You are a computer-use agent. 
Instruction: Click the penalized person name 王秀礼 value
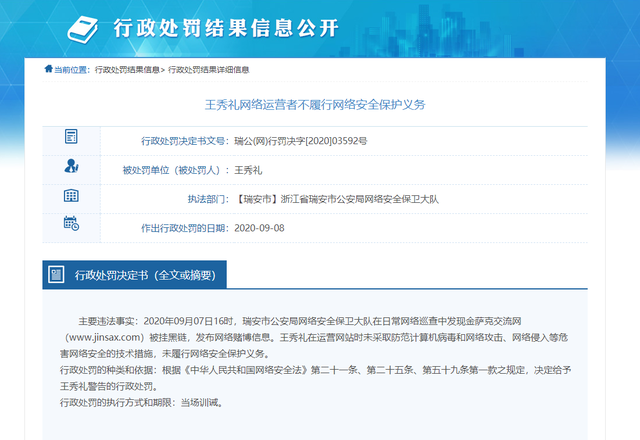247,171
